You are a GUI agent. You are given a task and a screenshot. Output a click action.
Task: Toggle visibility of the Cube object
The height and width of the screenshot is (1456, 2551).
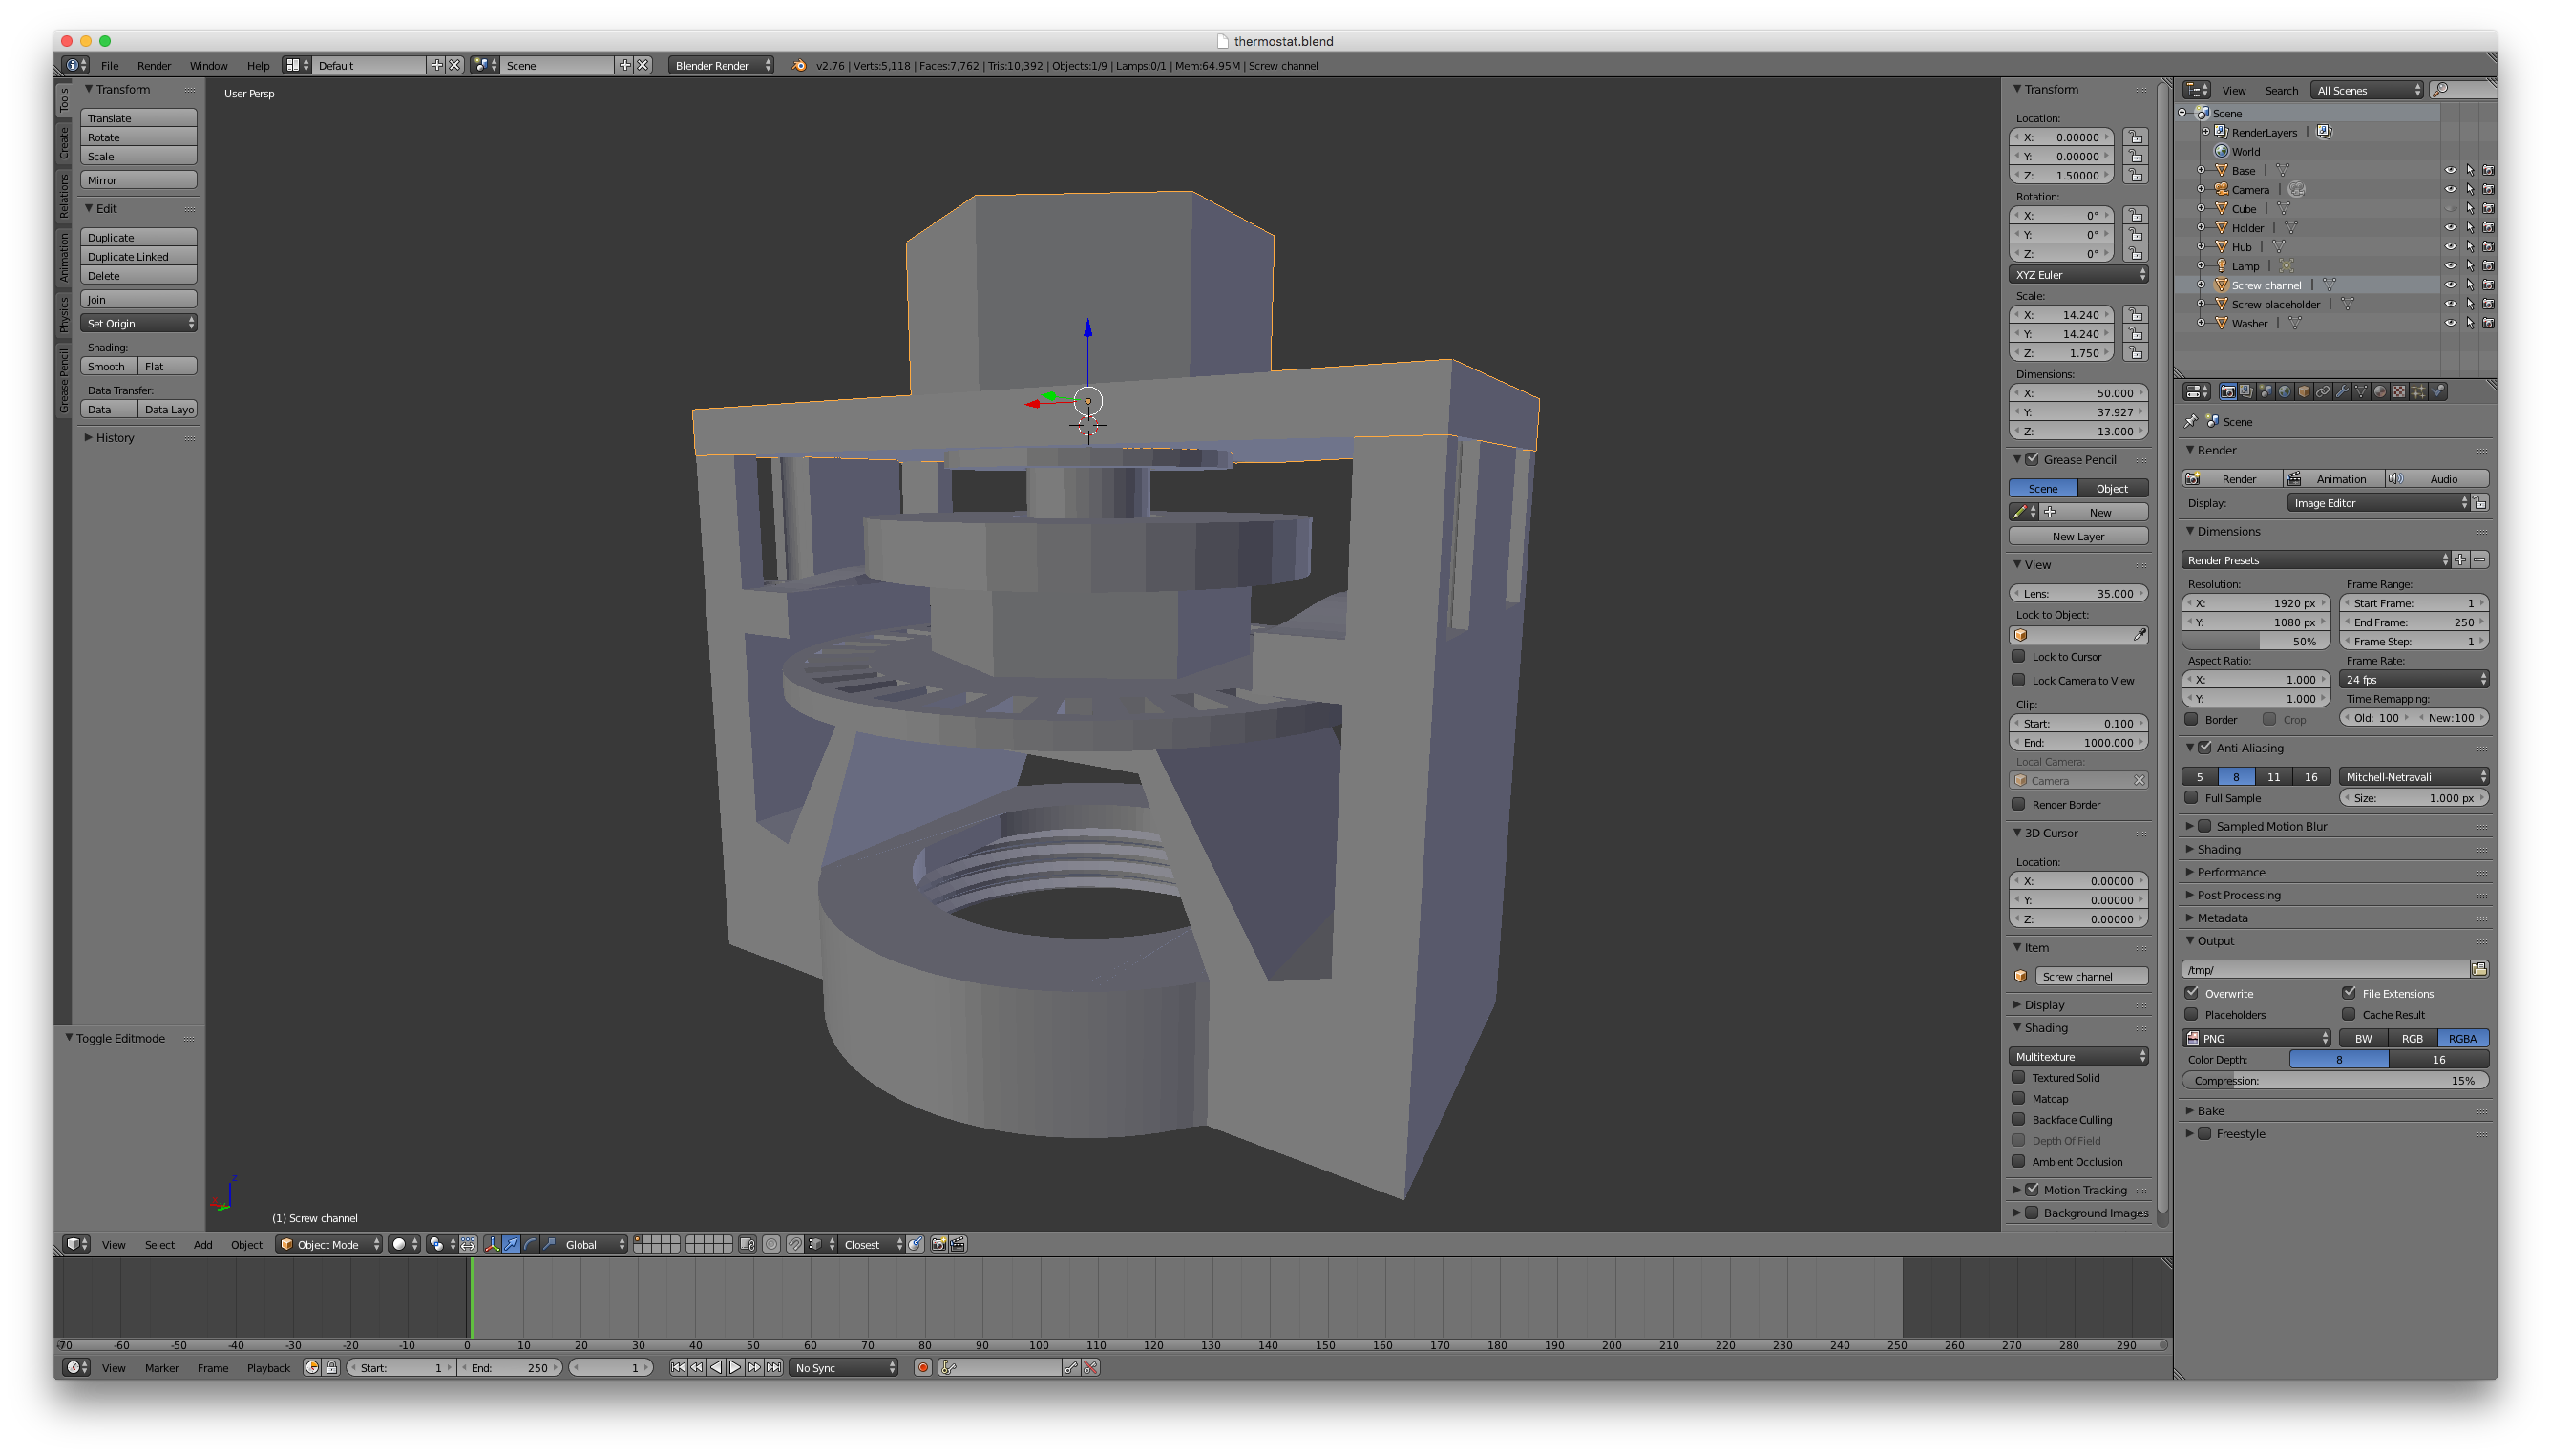point(2450,209)
